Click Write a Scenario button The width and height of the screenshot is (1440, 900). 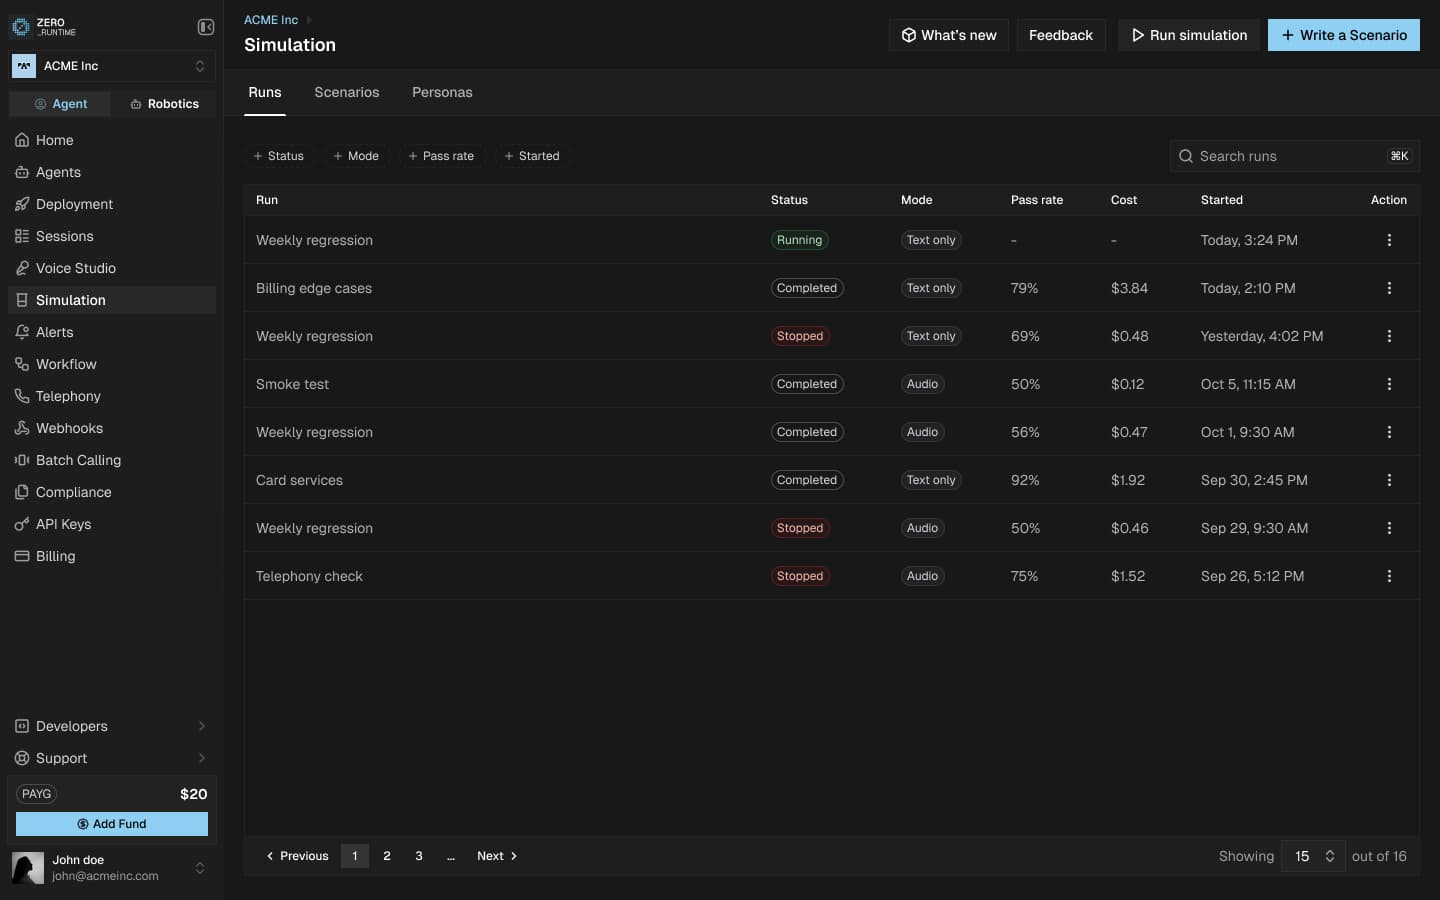click(1344, 35)
